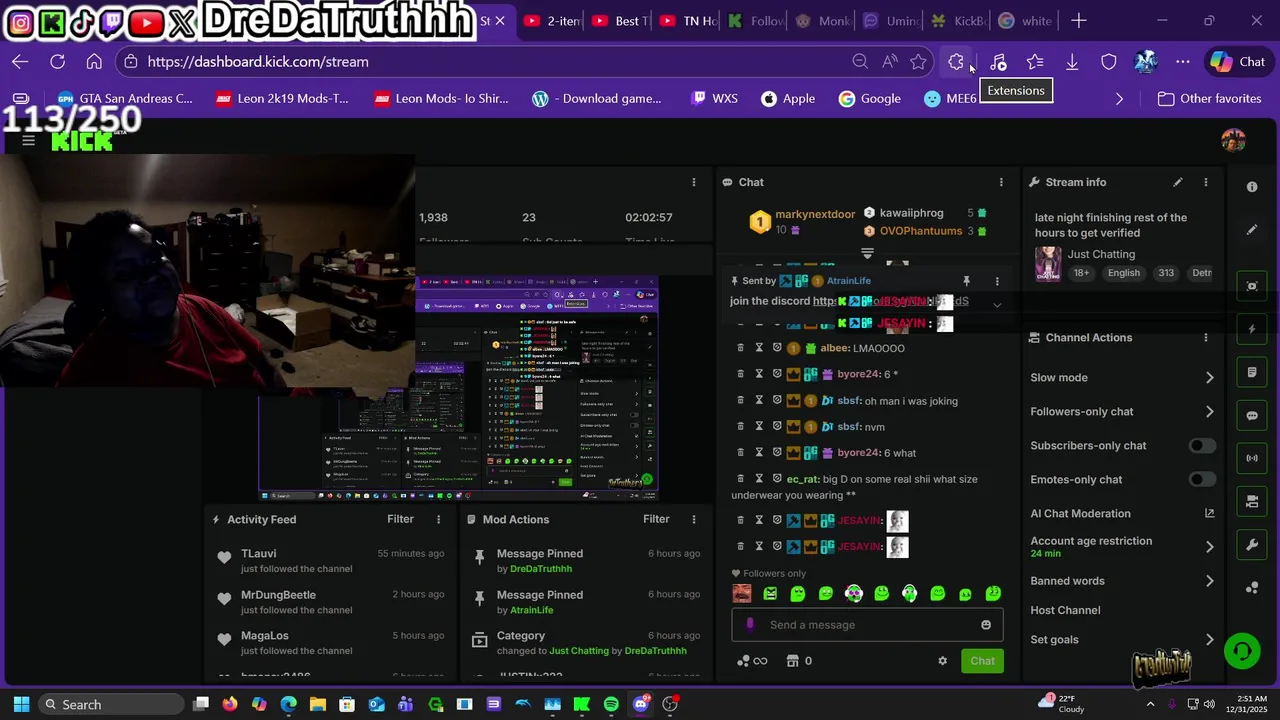Add page to favorites star icon
Image resolution: width=1280 pixels, height=720 pixels.
coord(918,62)
